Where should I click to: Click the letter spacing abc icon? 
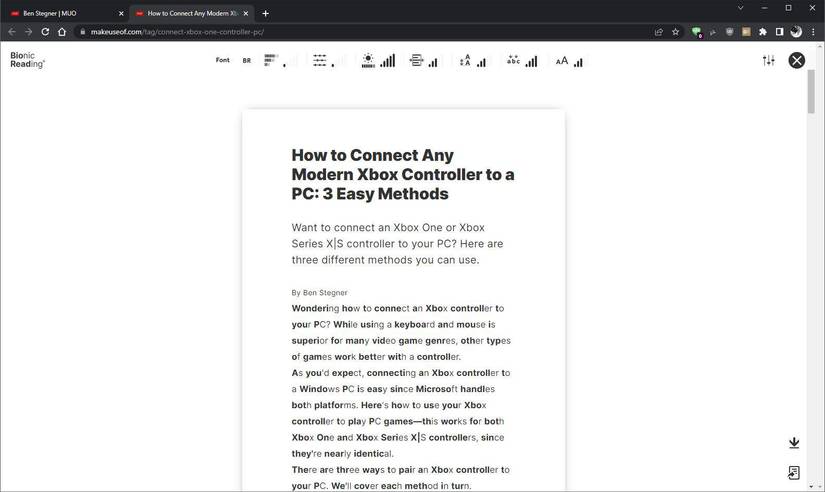(x=513, y=60)
